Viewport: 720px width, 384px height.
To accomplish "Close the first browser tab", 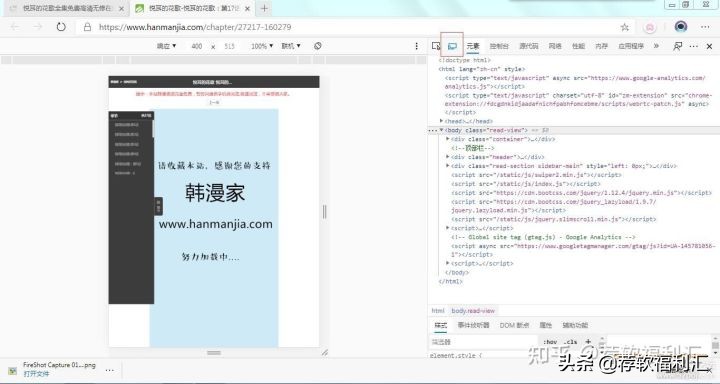I will point(121,8).
